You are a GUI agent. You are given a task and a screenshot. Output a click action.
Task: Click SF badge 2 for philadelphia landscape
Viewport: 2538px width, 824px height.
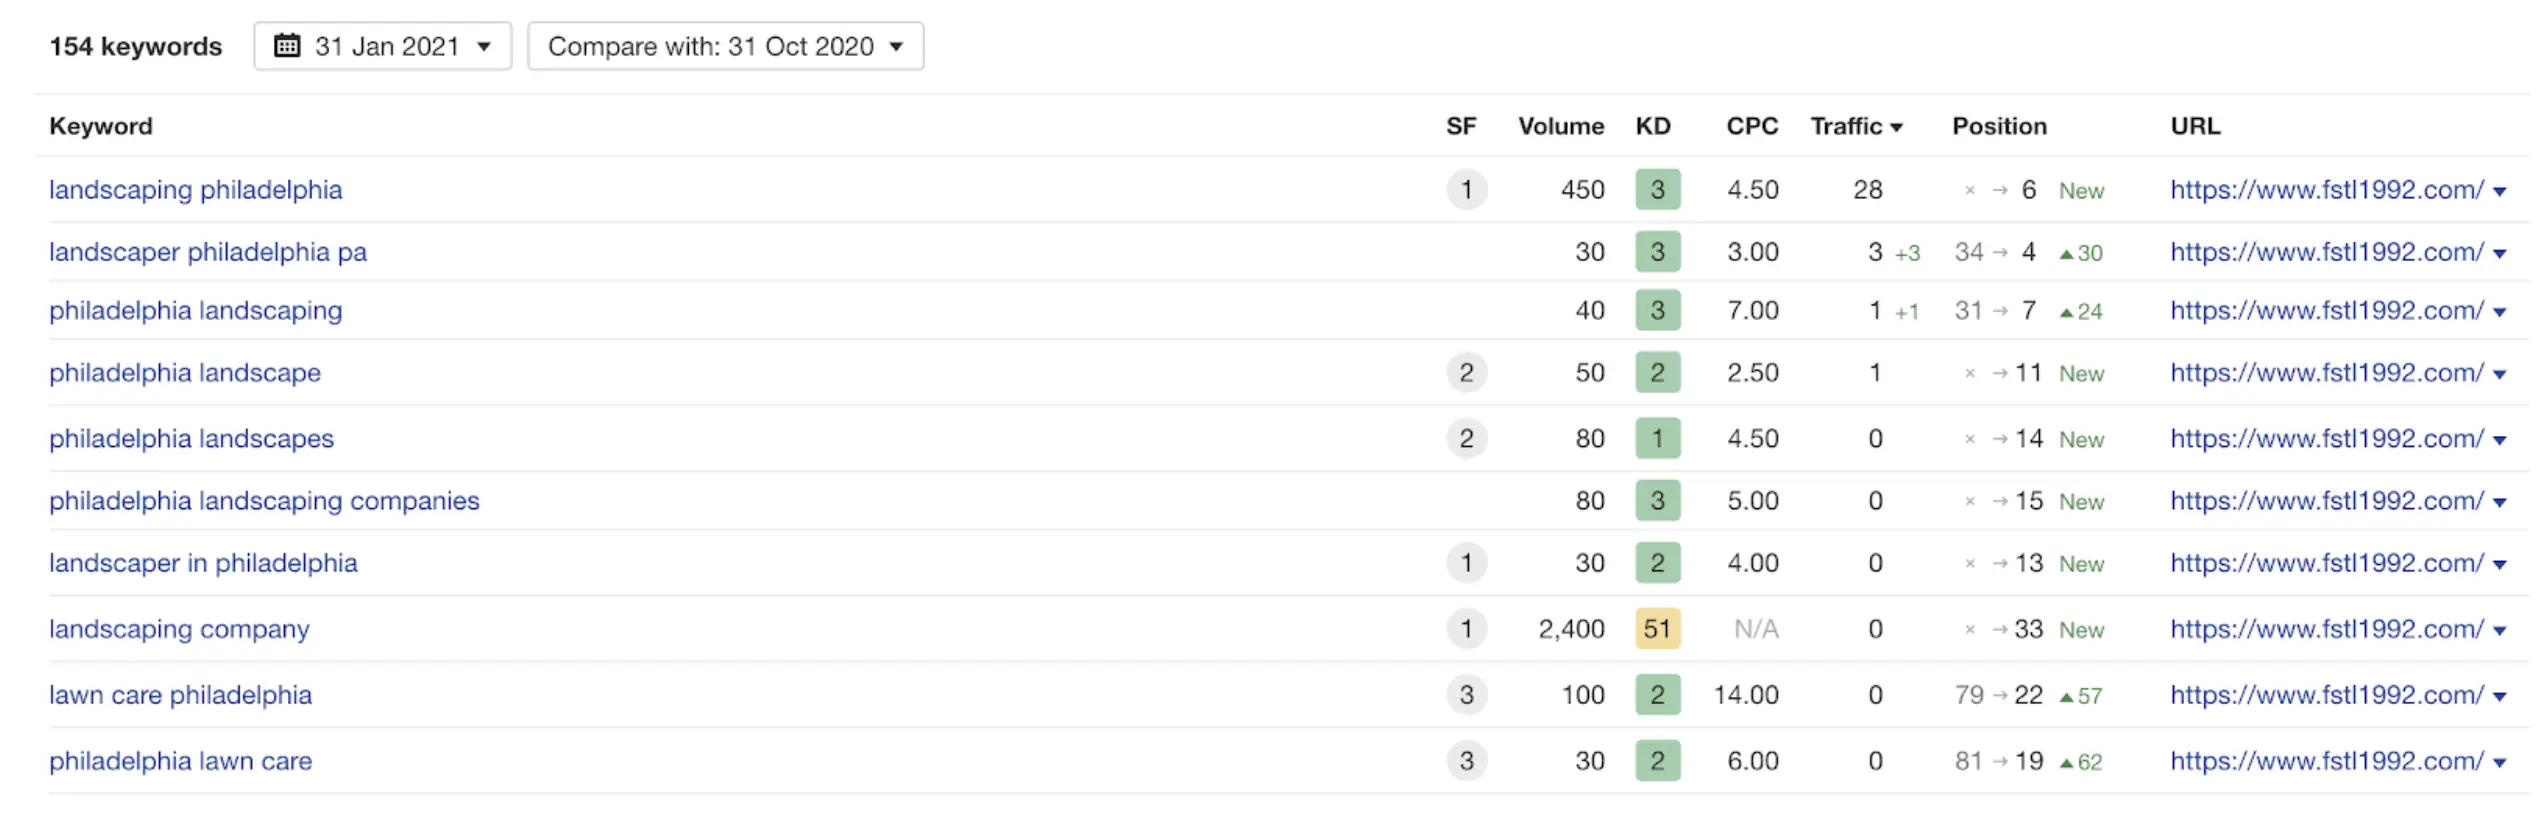tap(1467, 373)
